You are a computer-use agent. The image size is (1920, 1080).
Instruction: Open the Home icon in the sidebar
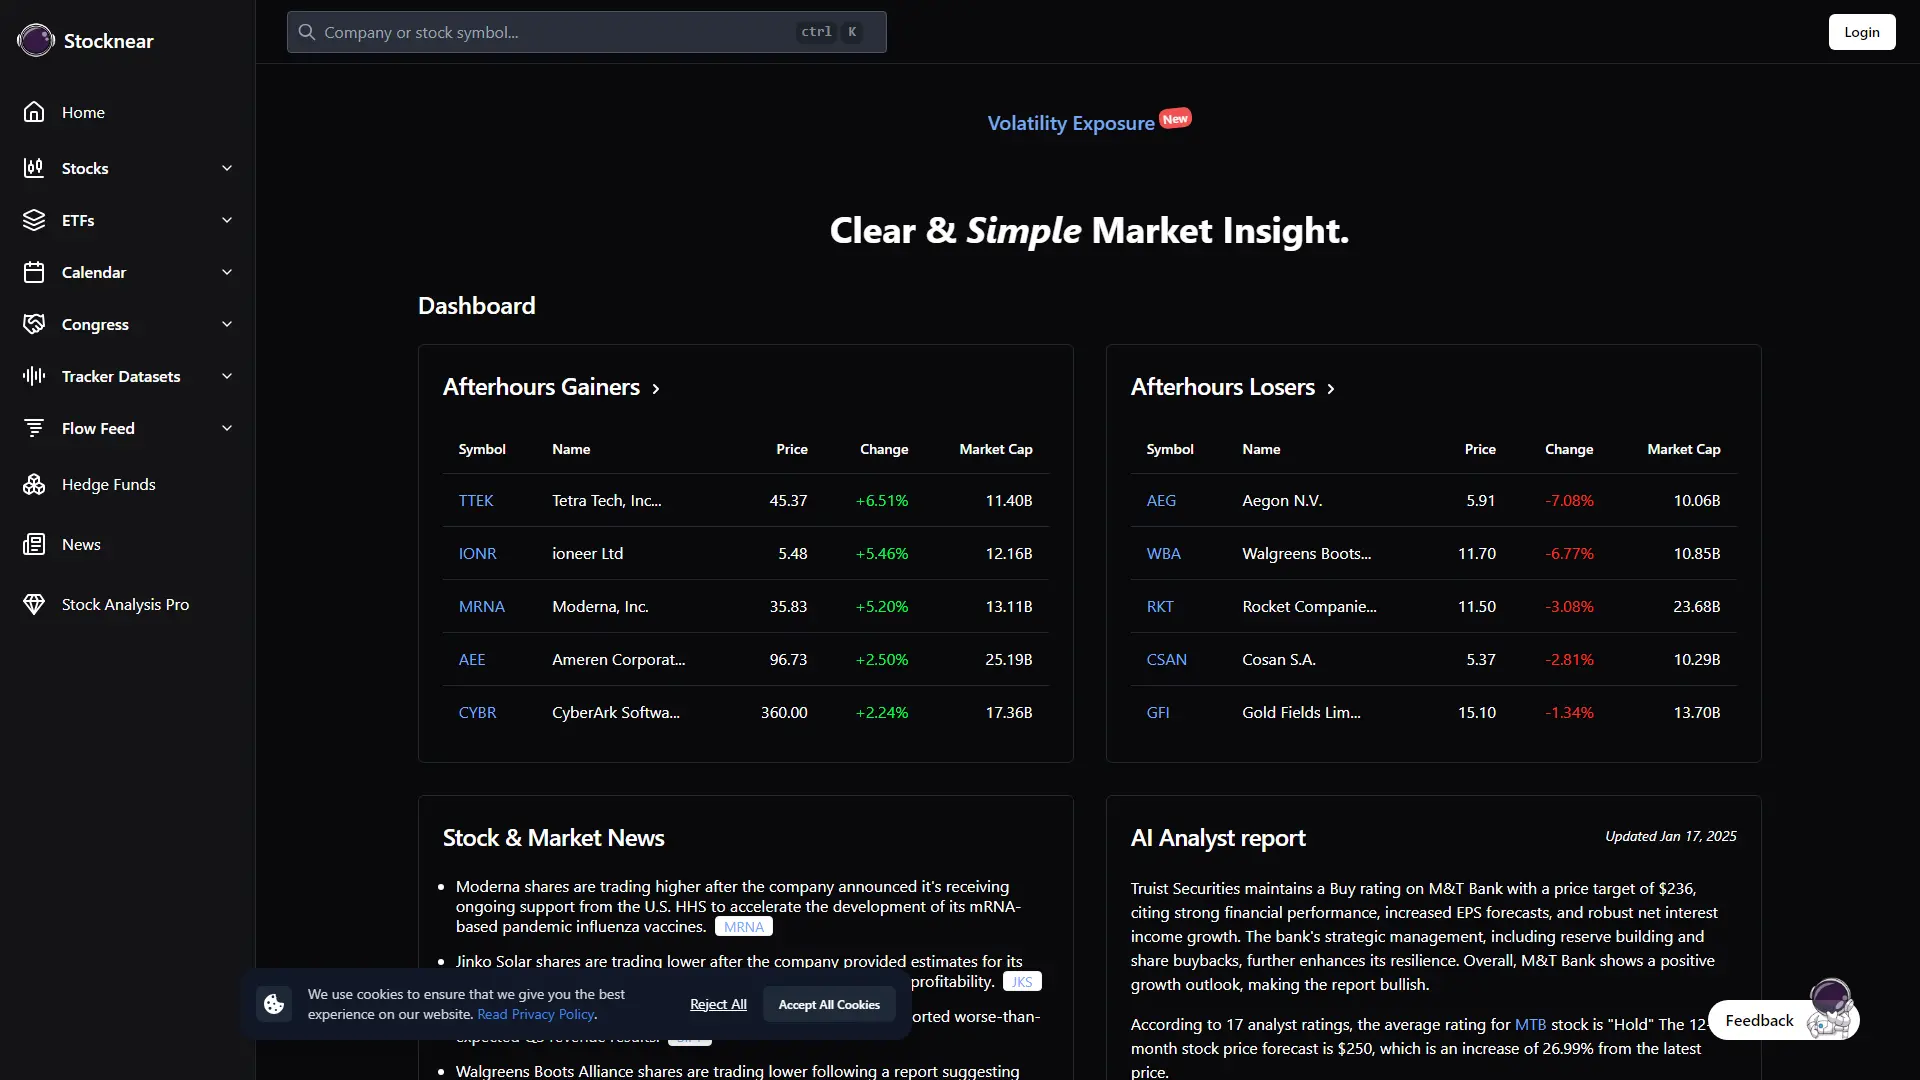coord(33,112)
